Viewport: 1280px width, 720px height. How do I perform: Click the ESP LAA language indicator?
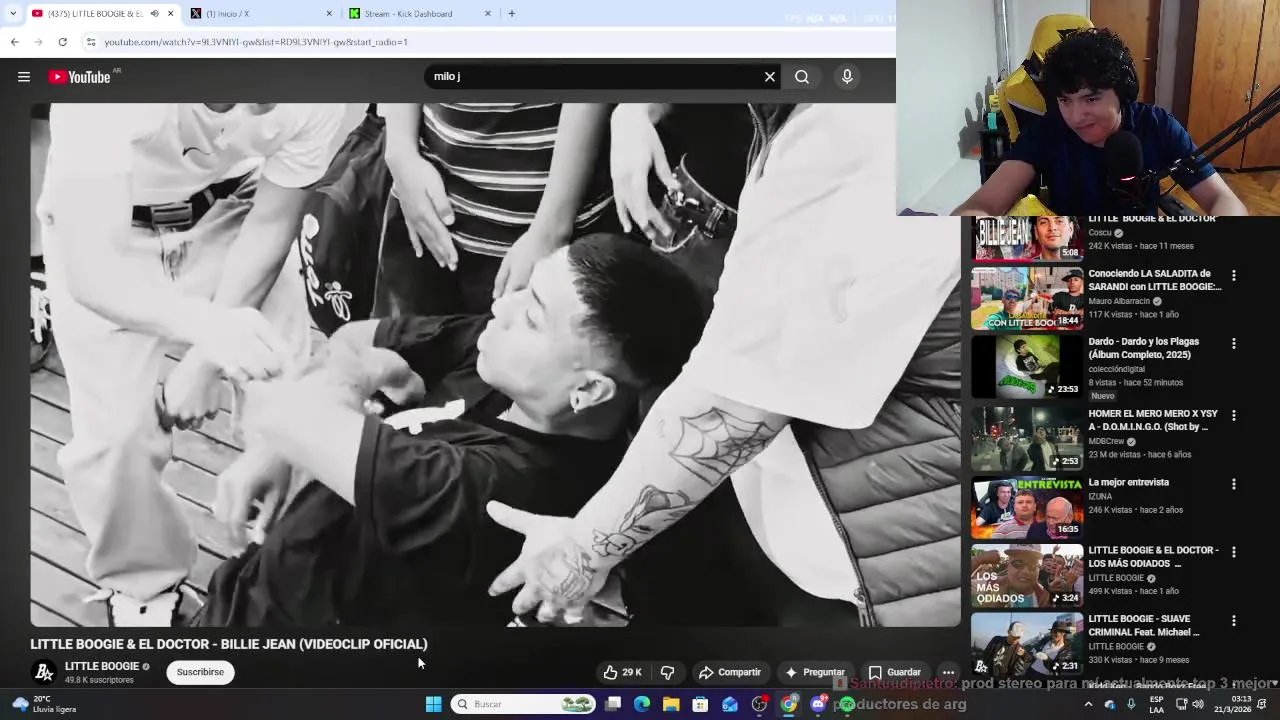coord(1156,704)
